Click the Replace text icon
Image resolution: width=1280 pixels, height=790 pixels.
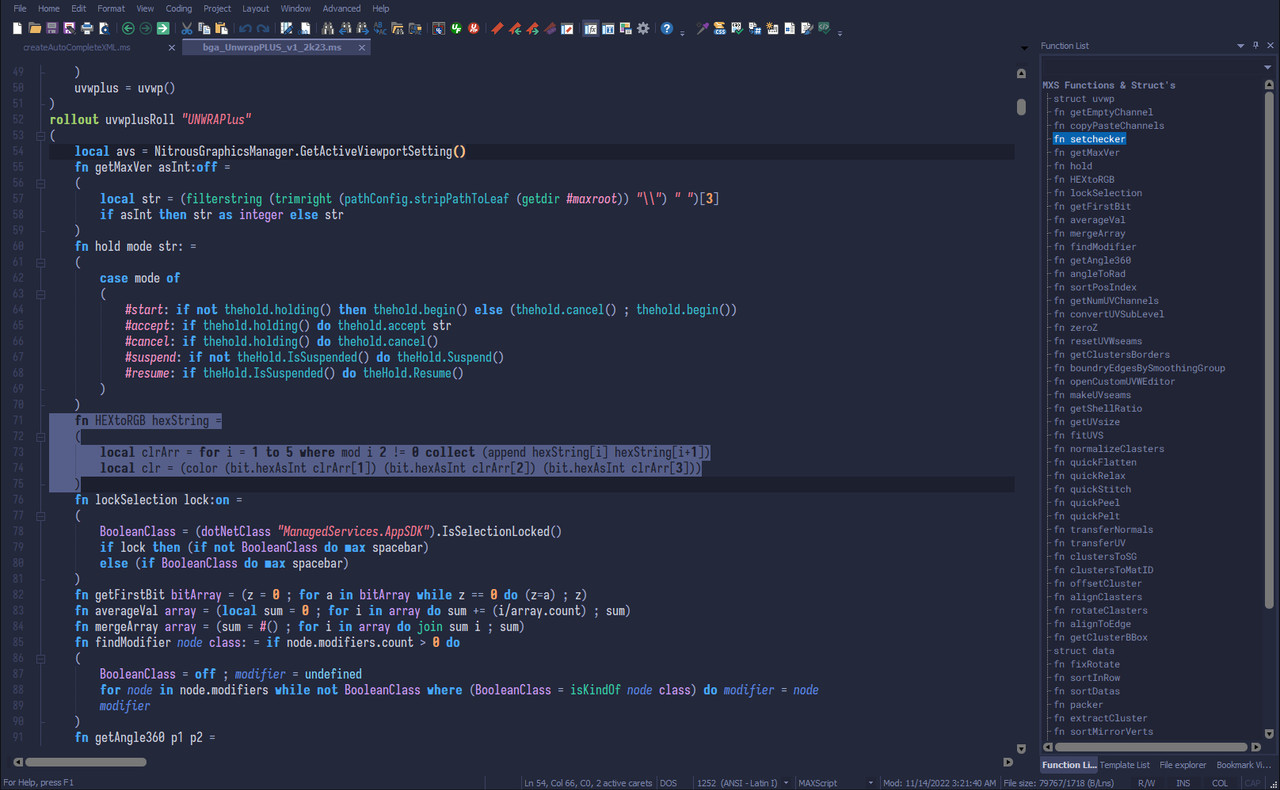[x=380, y=28]
